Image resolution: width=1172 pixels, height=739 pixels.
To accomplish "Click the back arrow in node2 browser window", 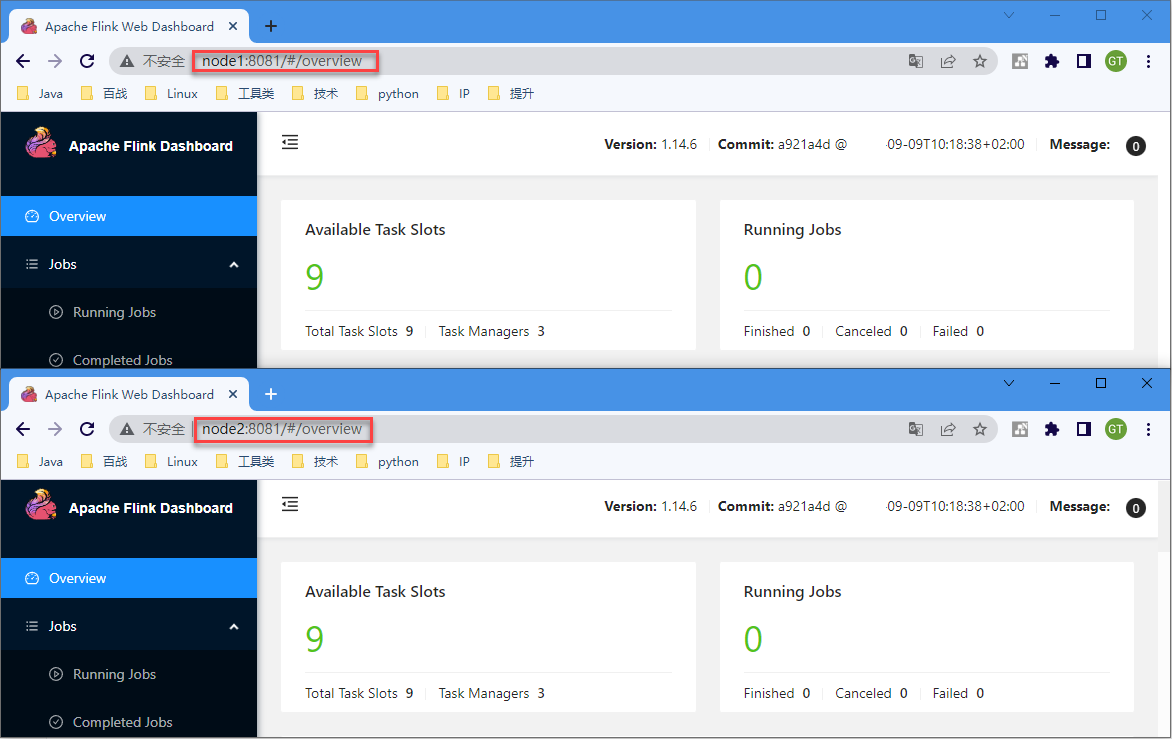I will point(23,429).
